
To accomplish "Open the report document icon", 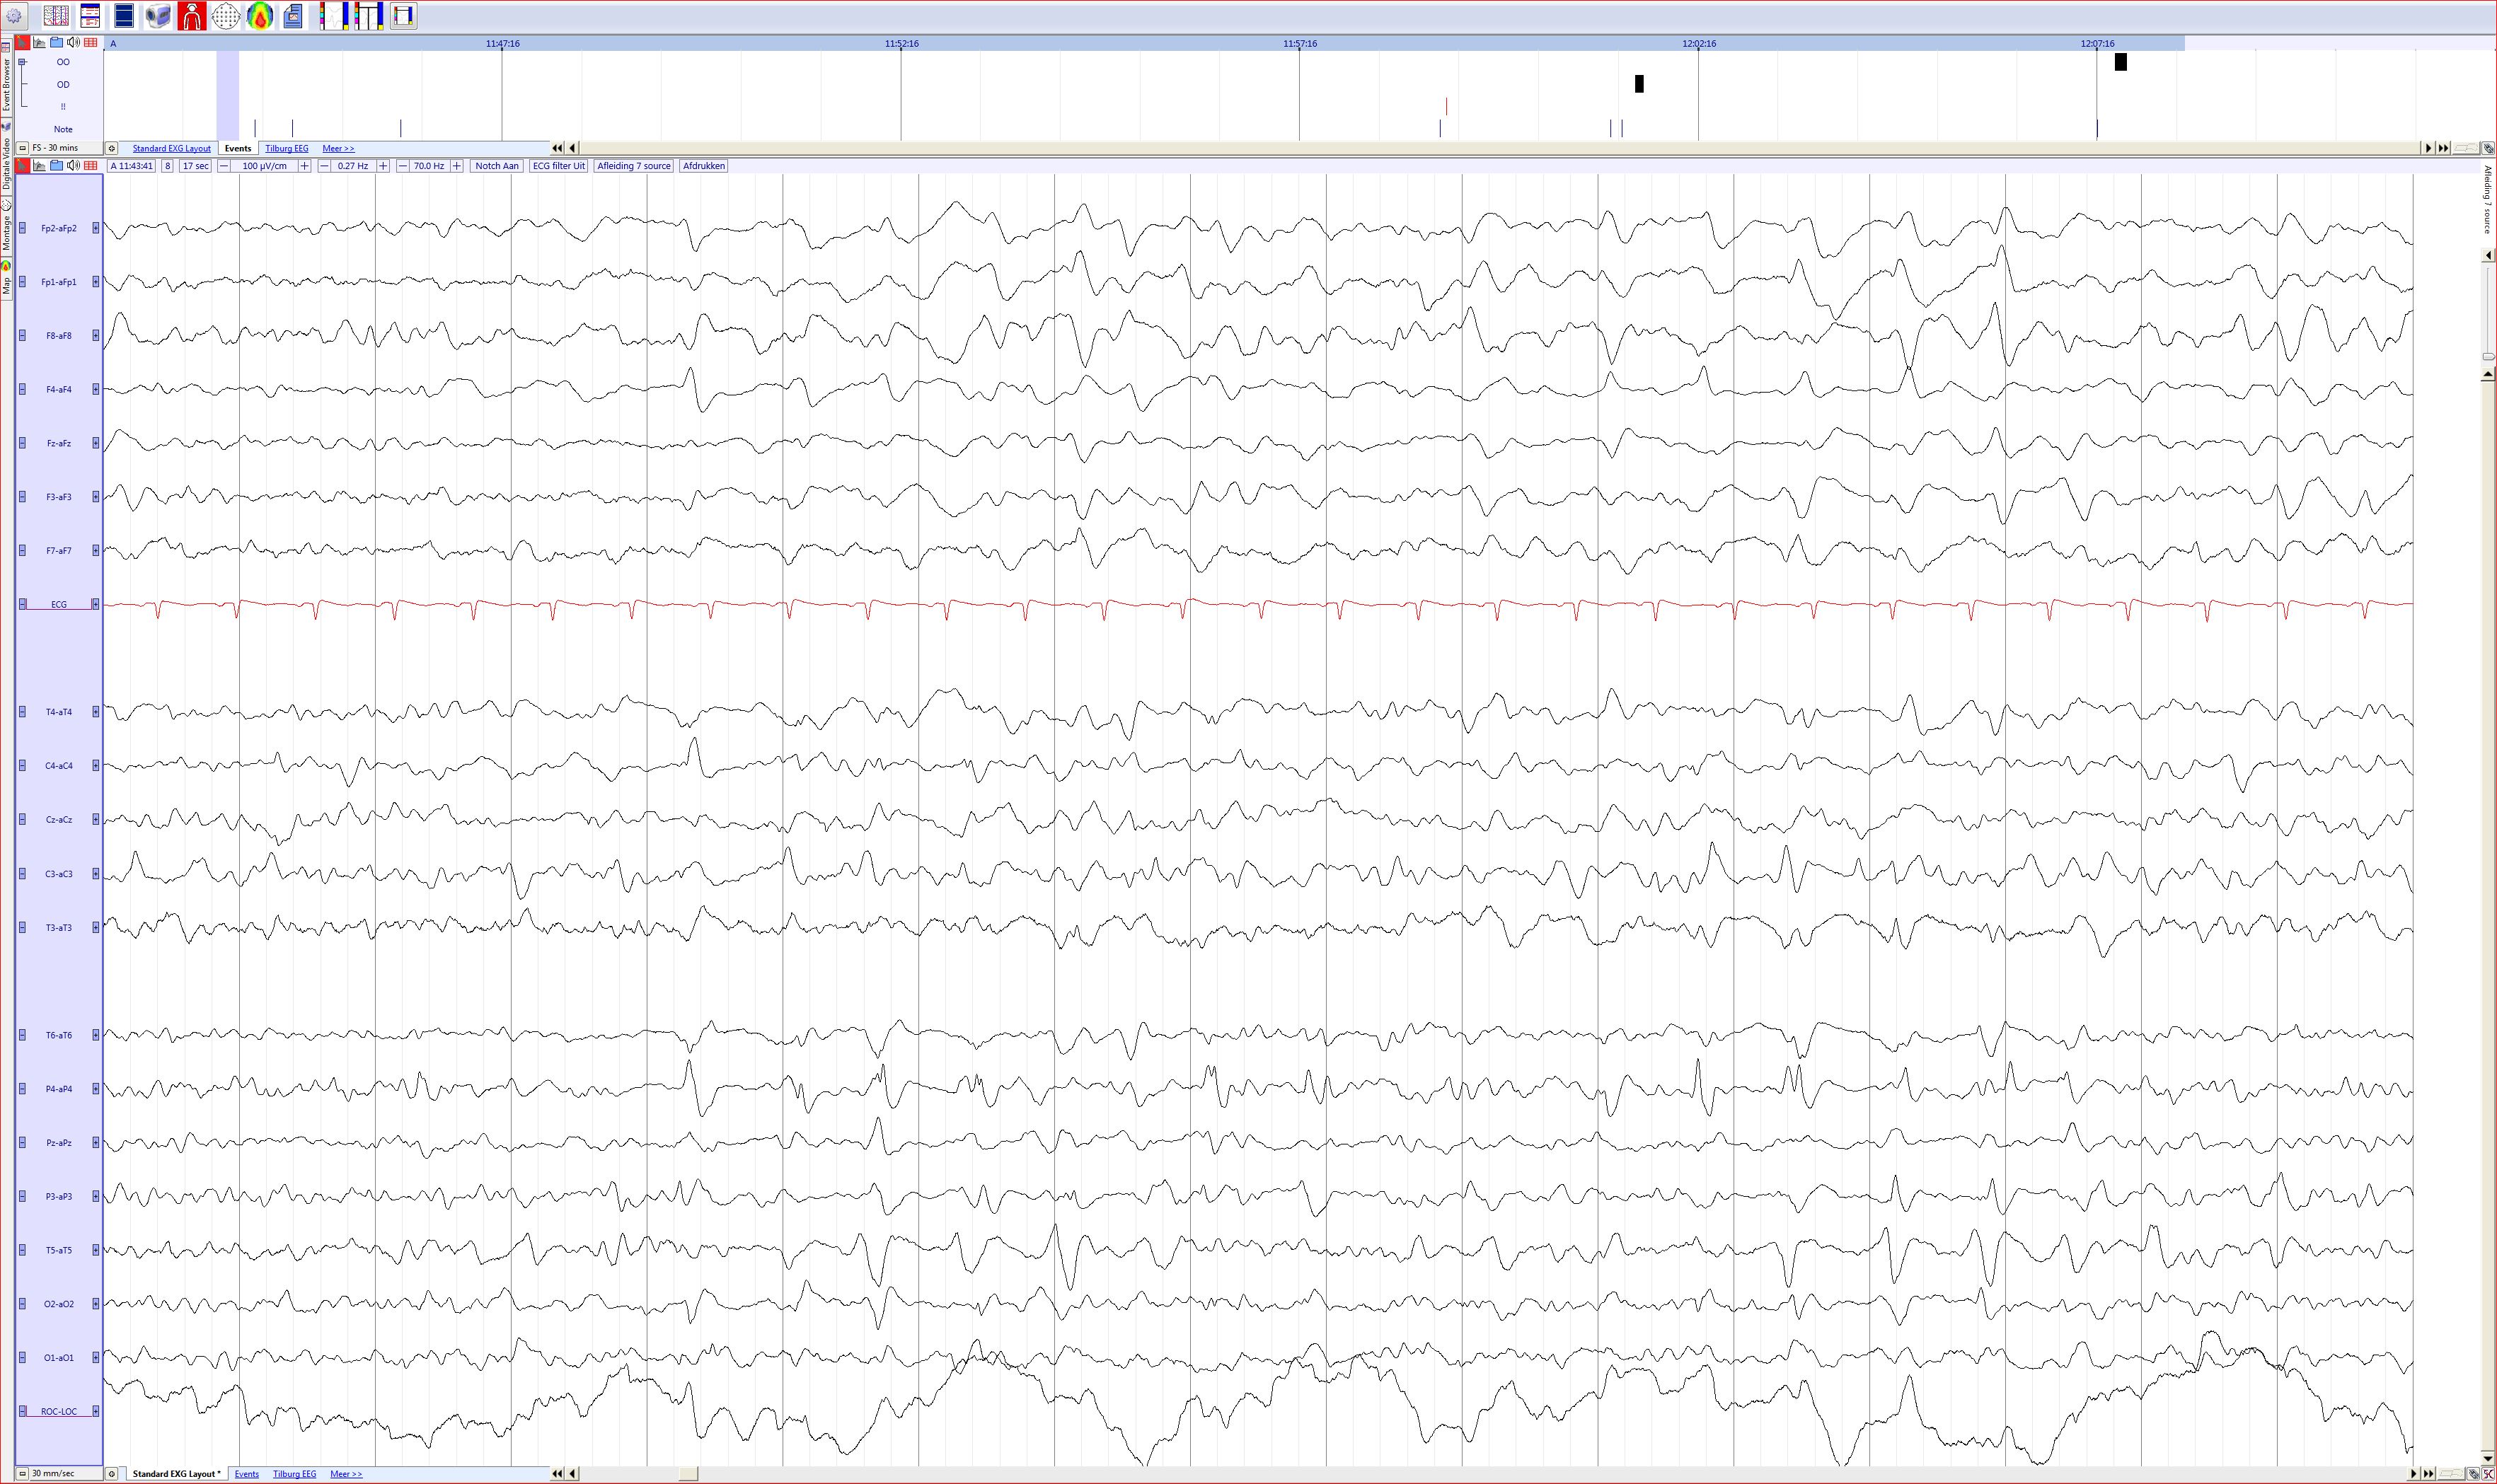I will [x=293, y=16].
